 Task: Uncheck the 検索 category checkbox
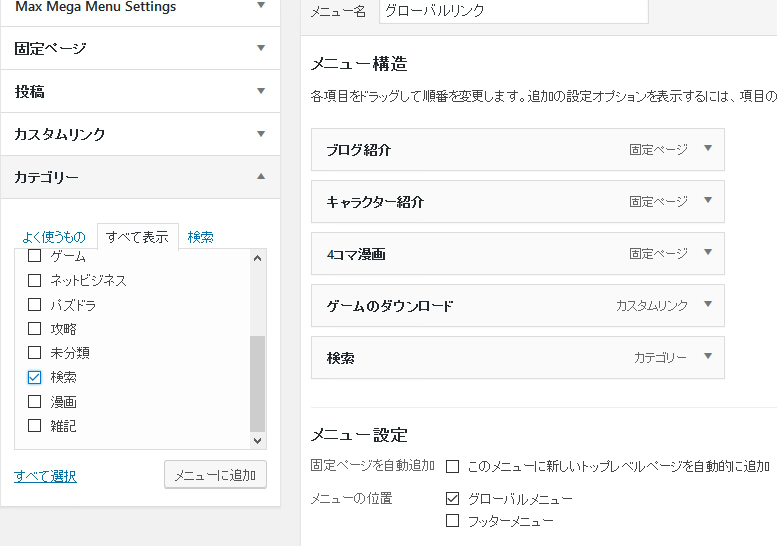tap(34, 378)
